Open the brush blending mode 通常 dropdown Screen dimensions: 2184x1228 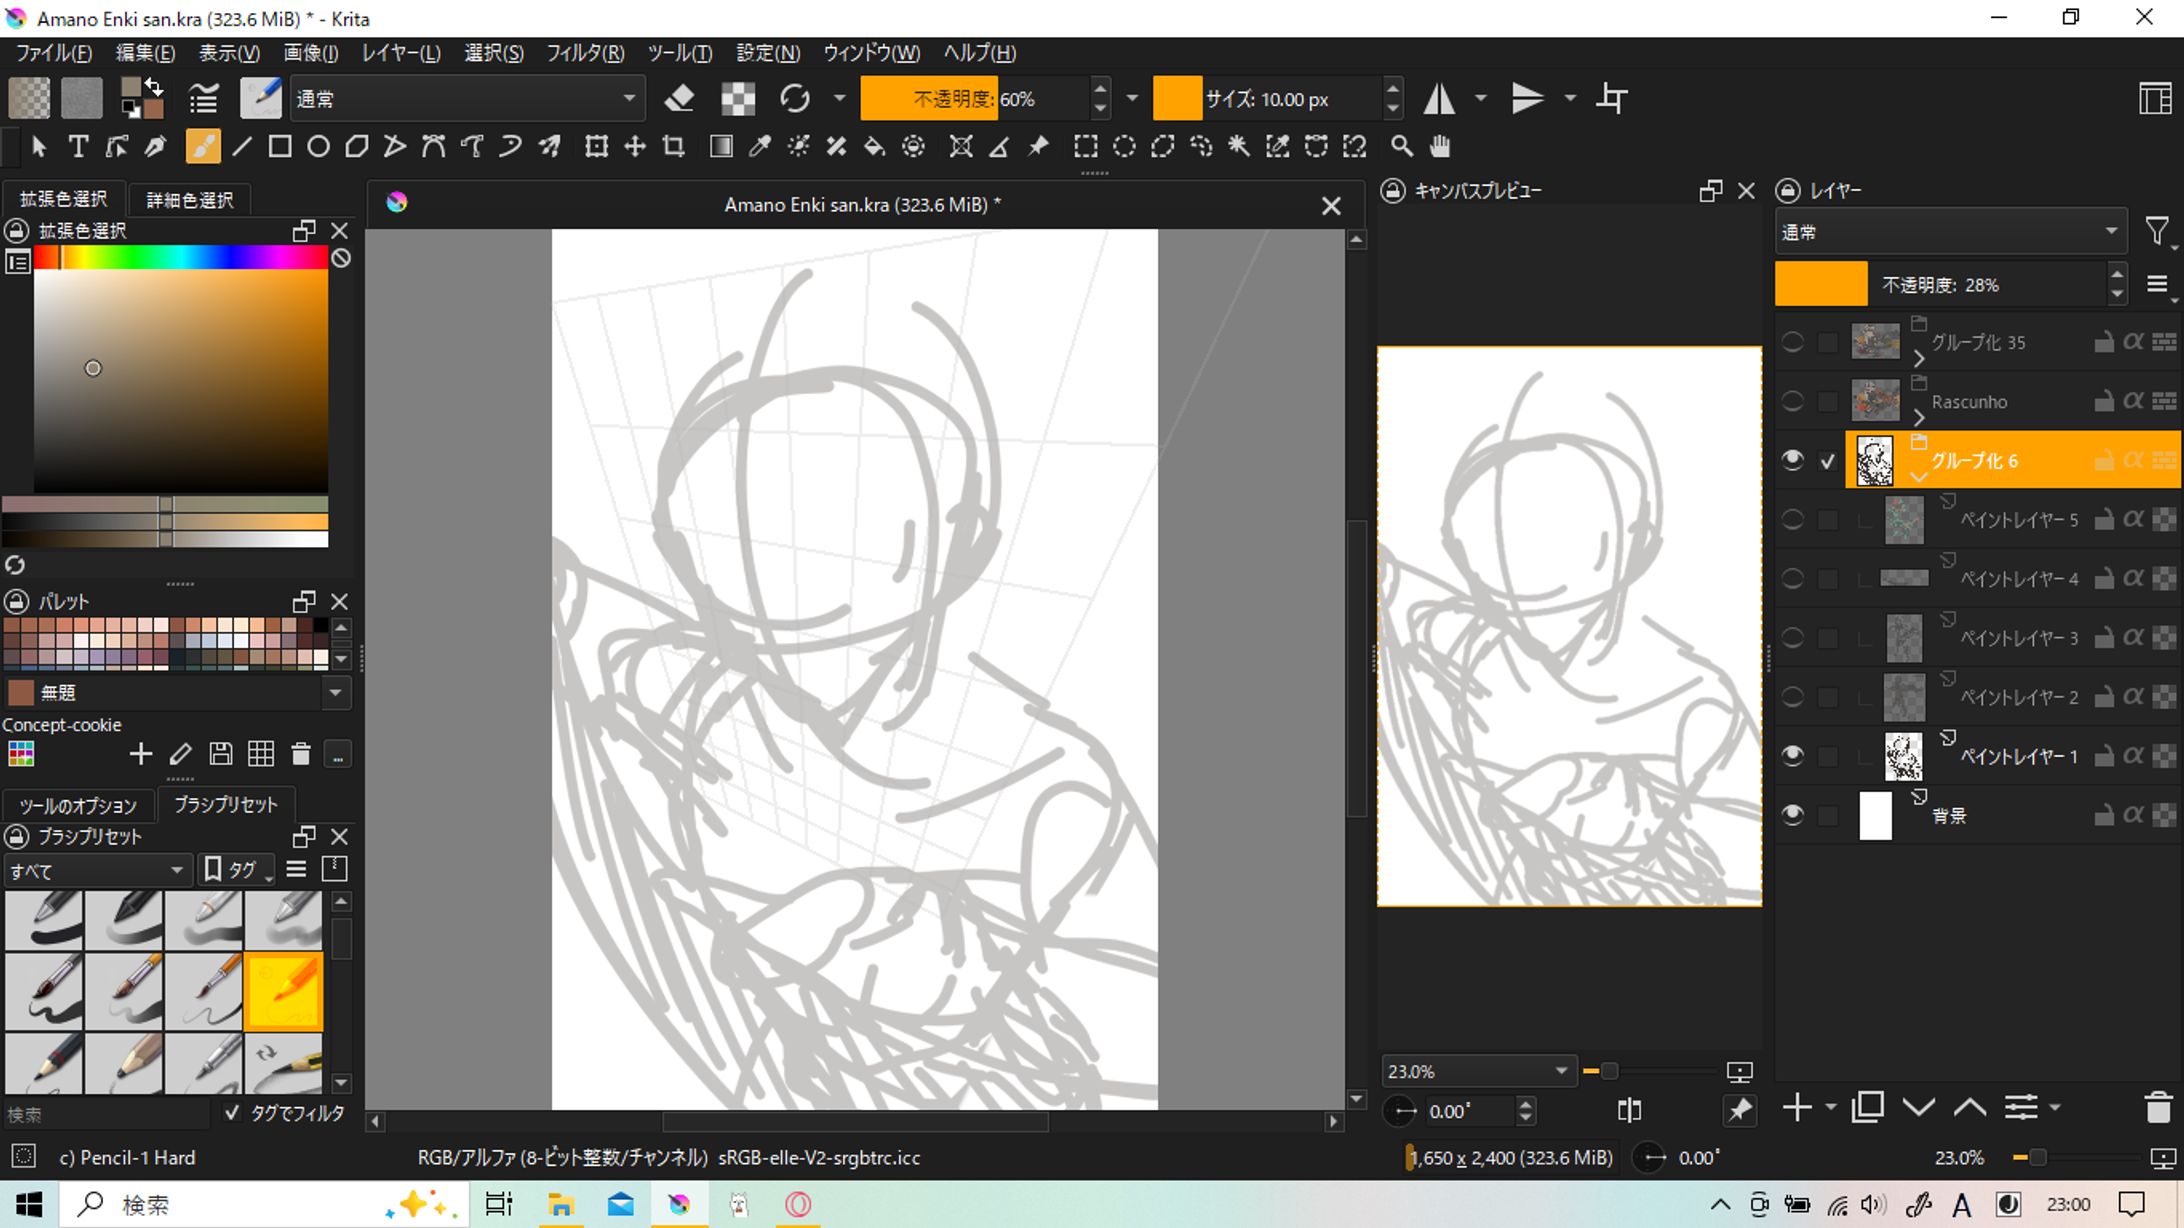pyautogui.click(x=466, y=98)
